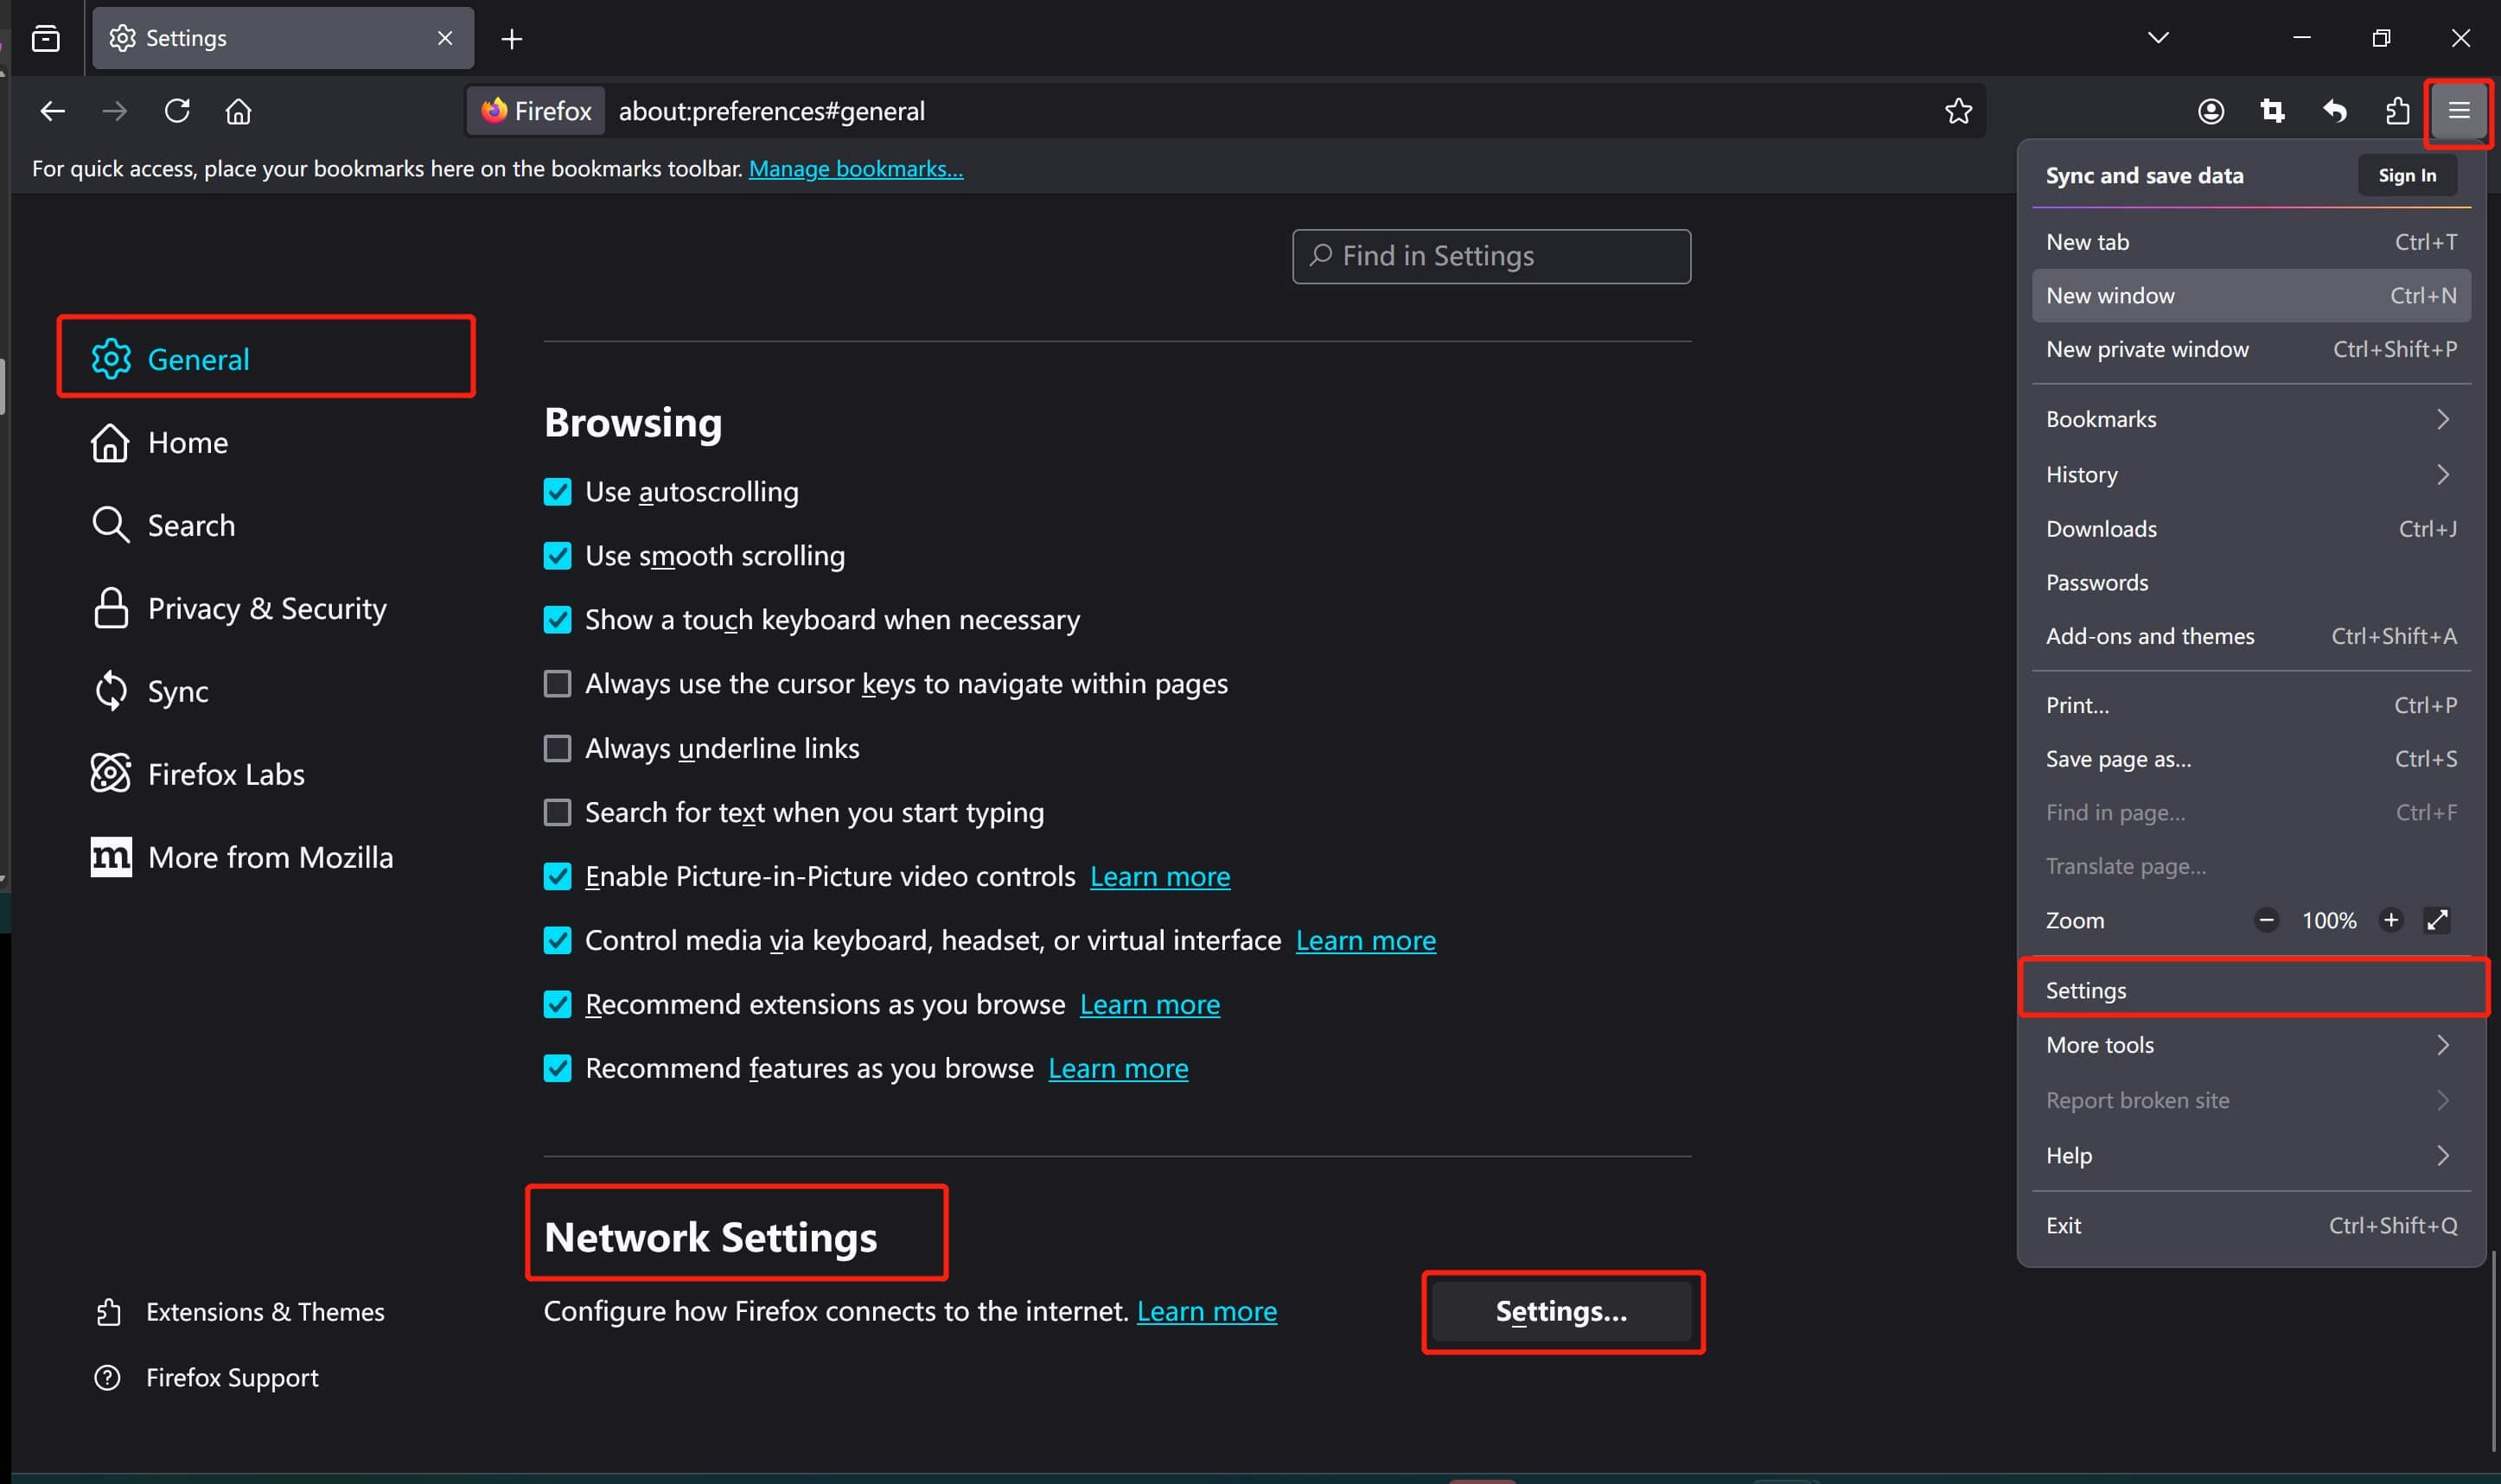Image resolution: width=2501 pixels, height=1484 pixels.
Task: Reload the current page
Action: click(177, 111)
